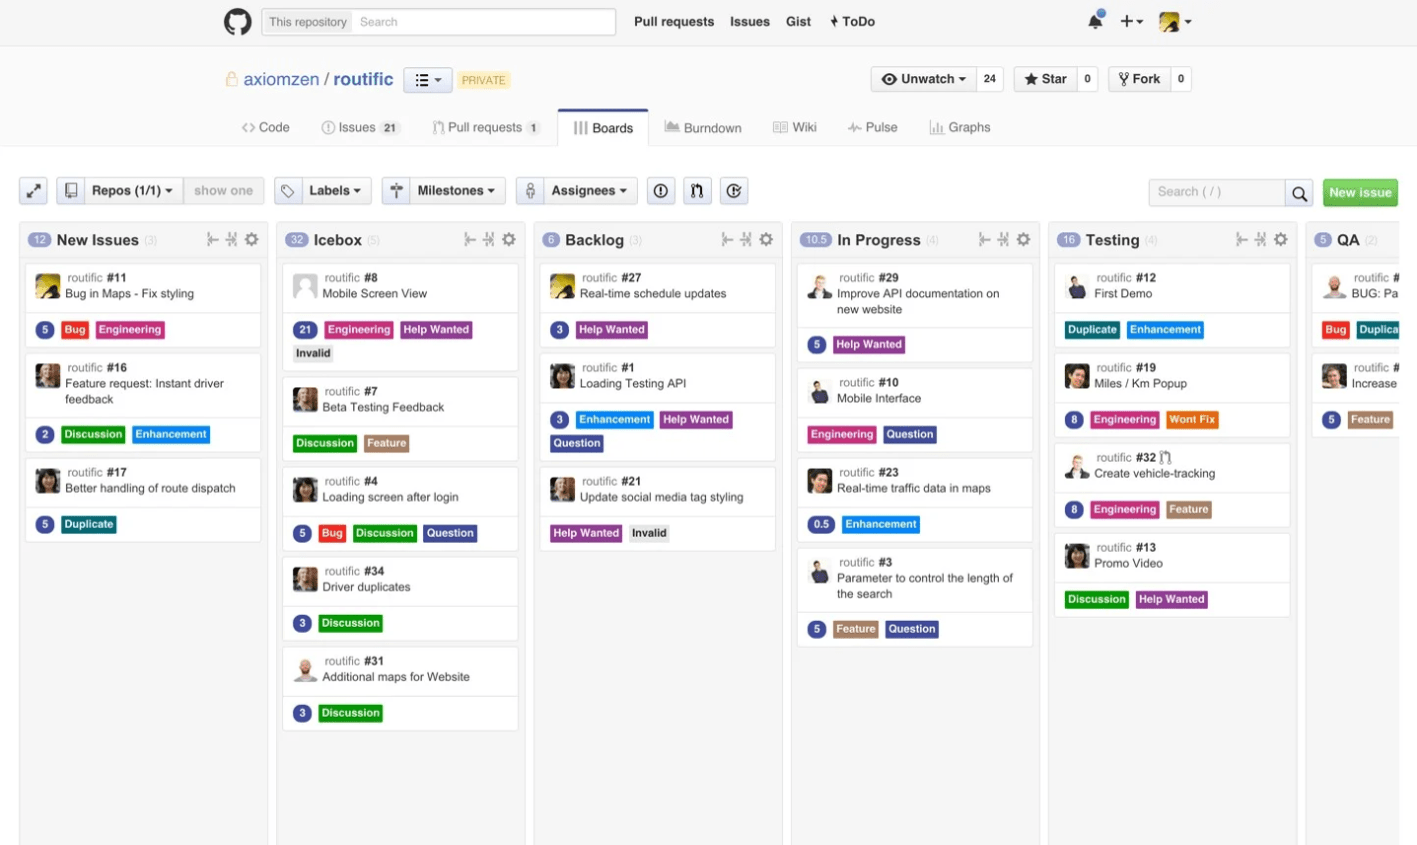Image resolution: width=1417 pixels, height=845 pixels.
Task: Toggle the 'show one' repos button
Action: (x=223, y=191)
